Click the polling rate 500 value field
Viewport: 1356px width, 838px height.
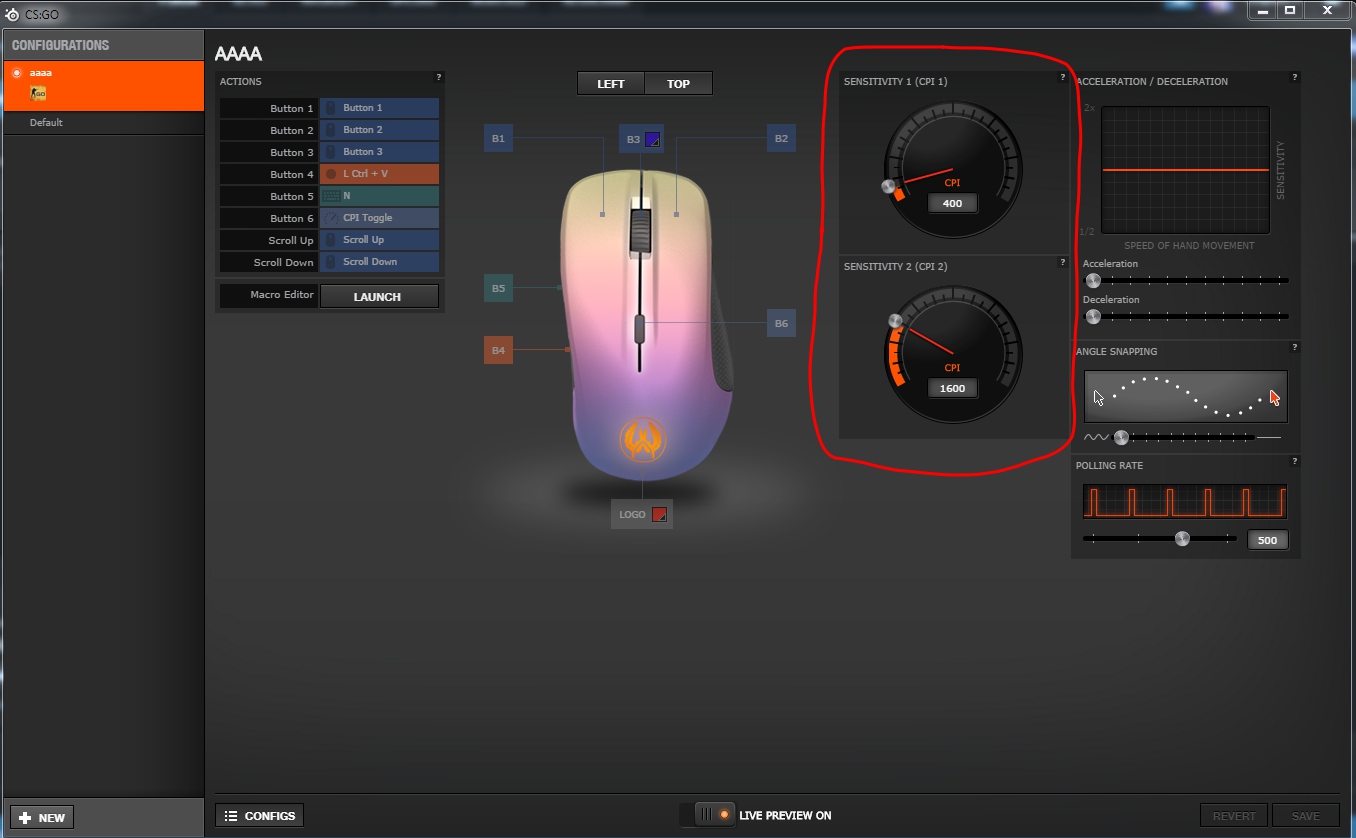(x=1268, y=540)
